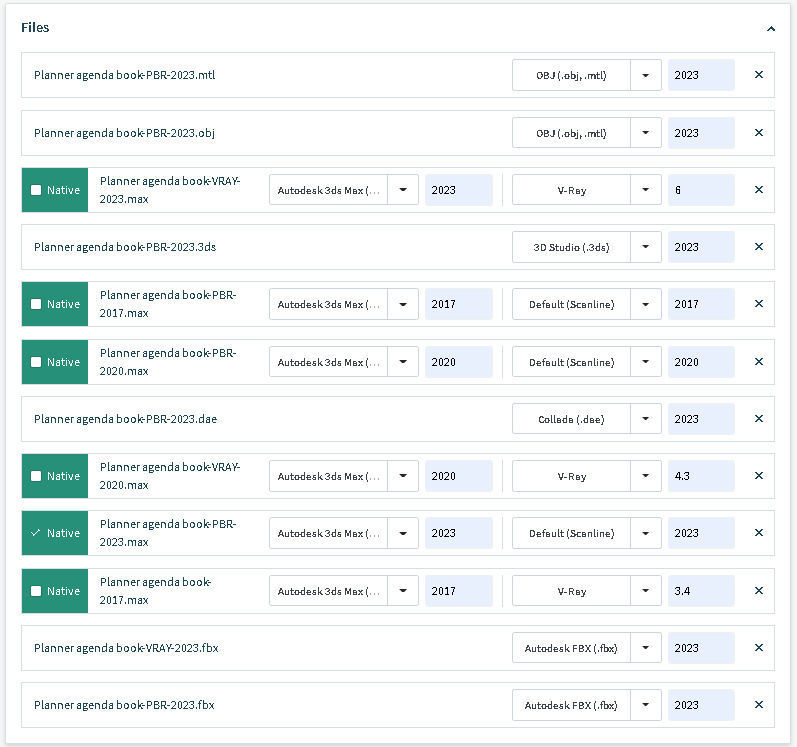Collapse the Files section chevron
Image resolution: width=797 pixels, height=747 pixels.
point(771,29)
